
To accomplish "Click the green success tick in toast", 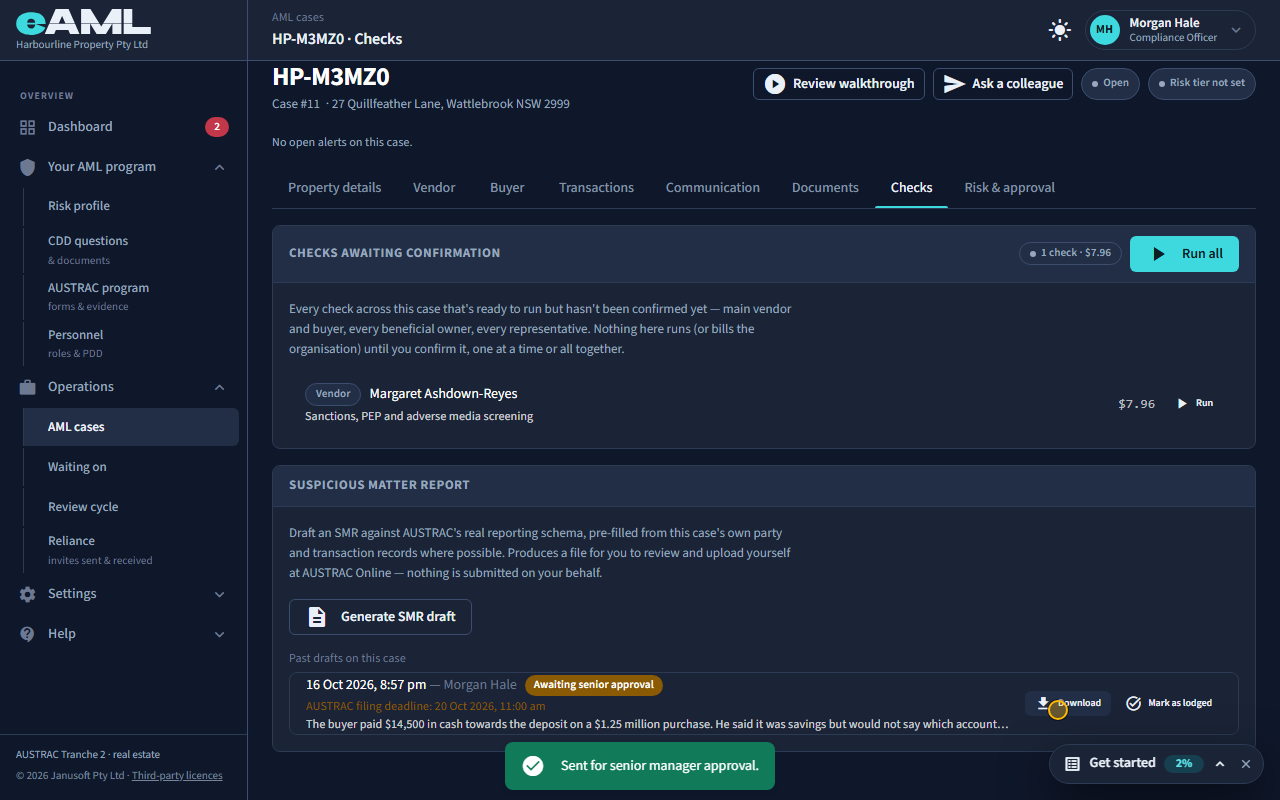I will [533, 766].
